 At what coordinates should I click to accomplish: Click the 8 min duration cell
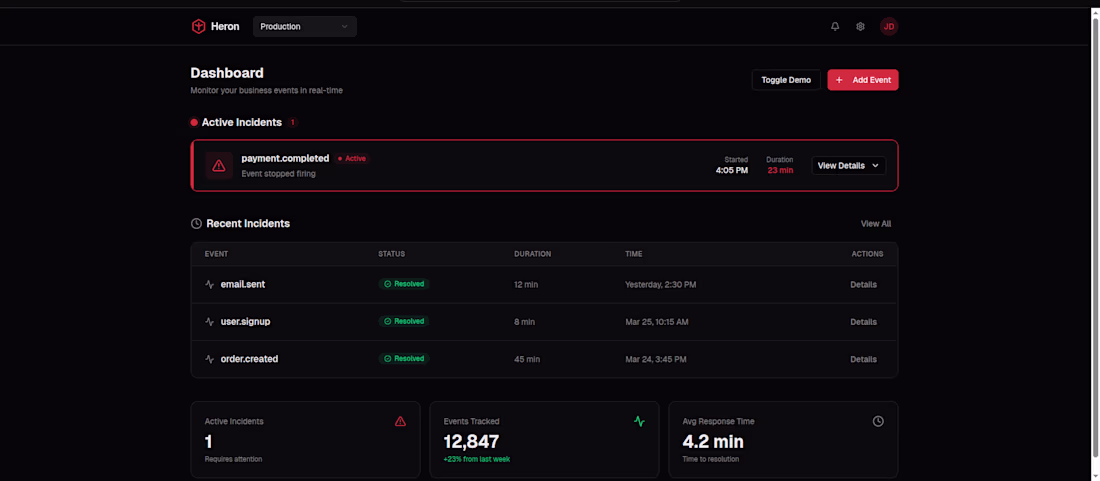(525, 322)
